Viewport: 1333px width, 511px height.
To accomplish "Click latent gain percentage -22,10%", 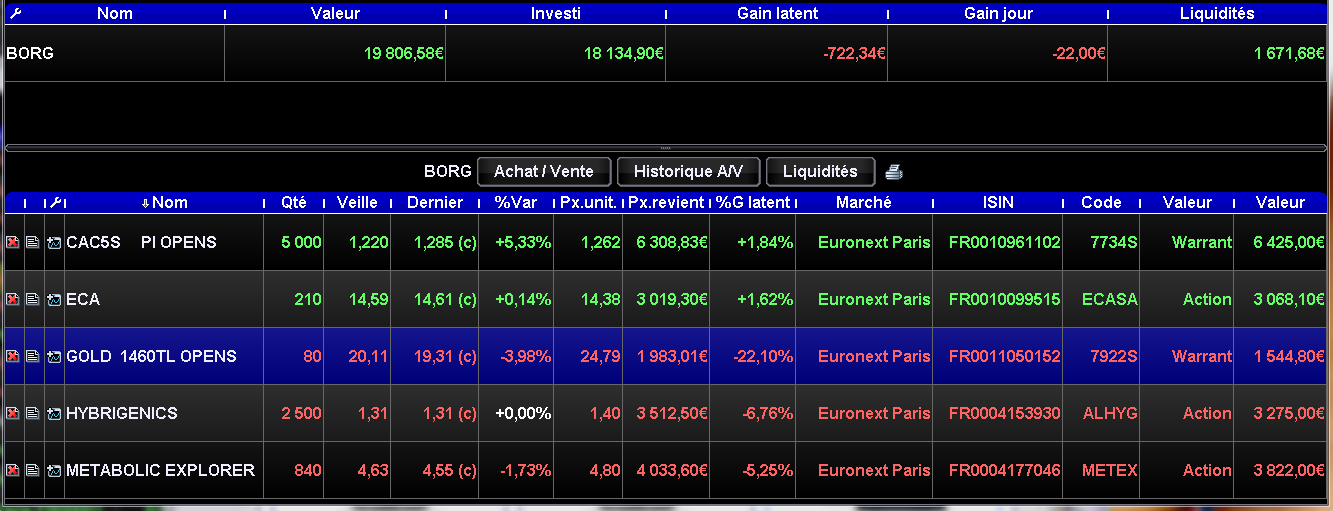I will pyautogui.click(x=762, y=356).
